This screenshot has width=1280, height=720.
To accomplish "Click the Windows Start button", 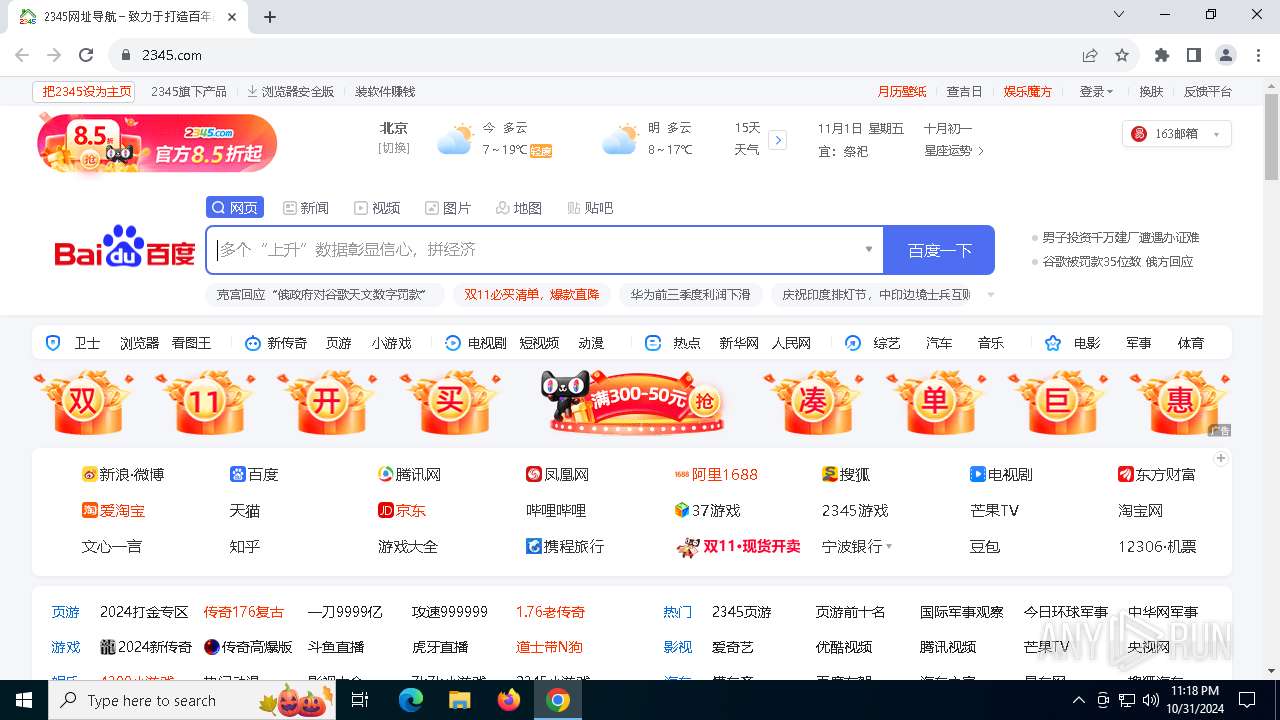I will (24, 700).
